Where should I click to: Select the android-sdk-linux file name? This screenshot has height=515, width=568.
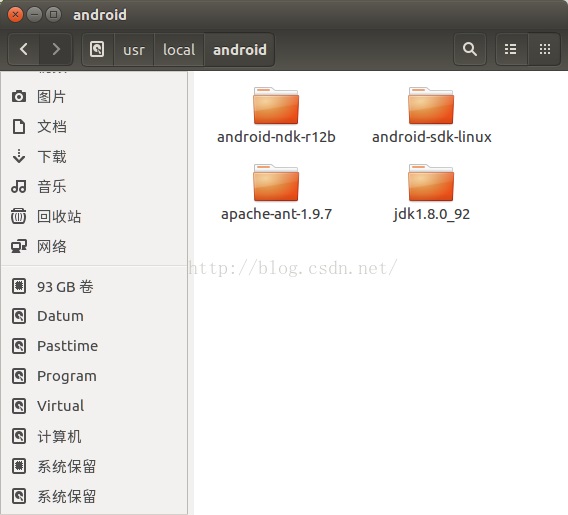431,137
